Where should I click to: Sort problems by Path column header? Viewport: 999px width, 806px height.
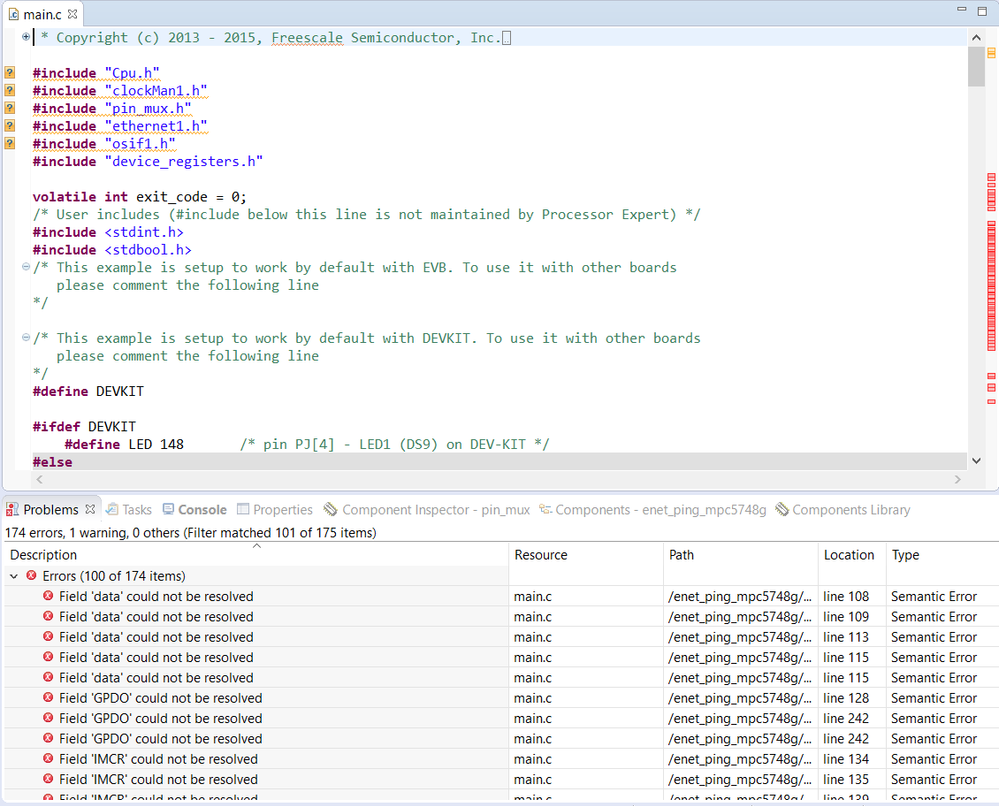point(741,554)
